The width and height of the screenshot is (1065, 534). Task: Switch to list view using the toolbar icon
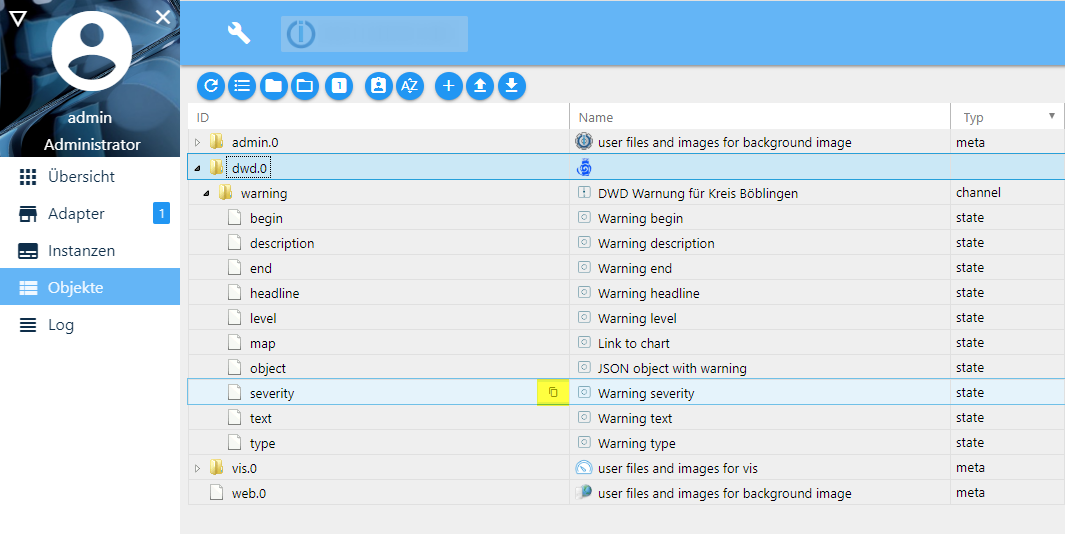[x=242, y=86]
